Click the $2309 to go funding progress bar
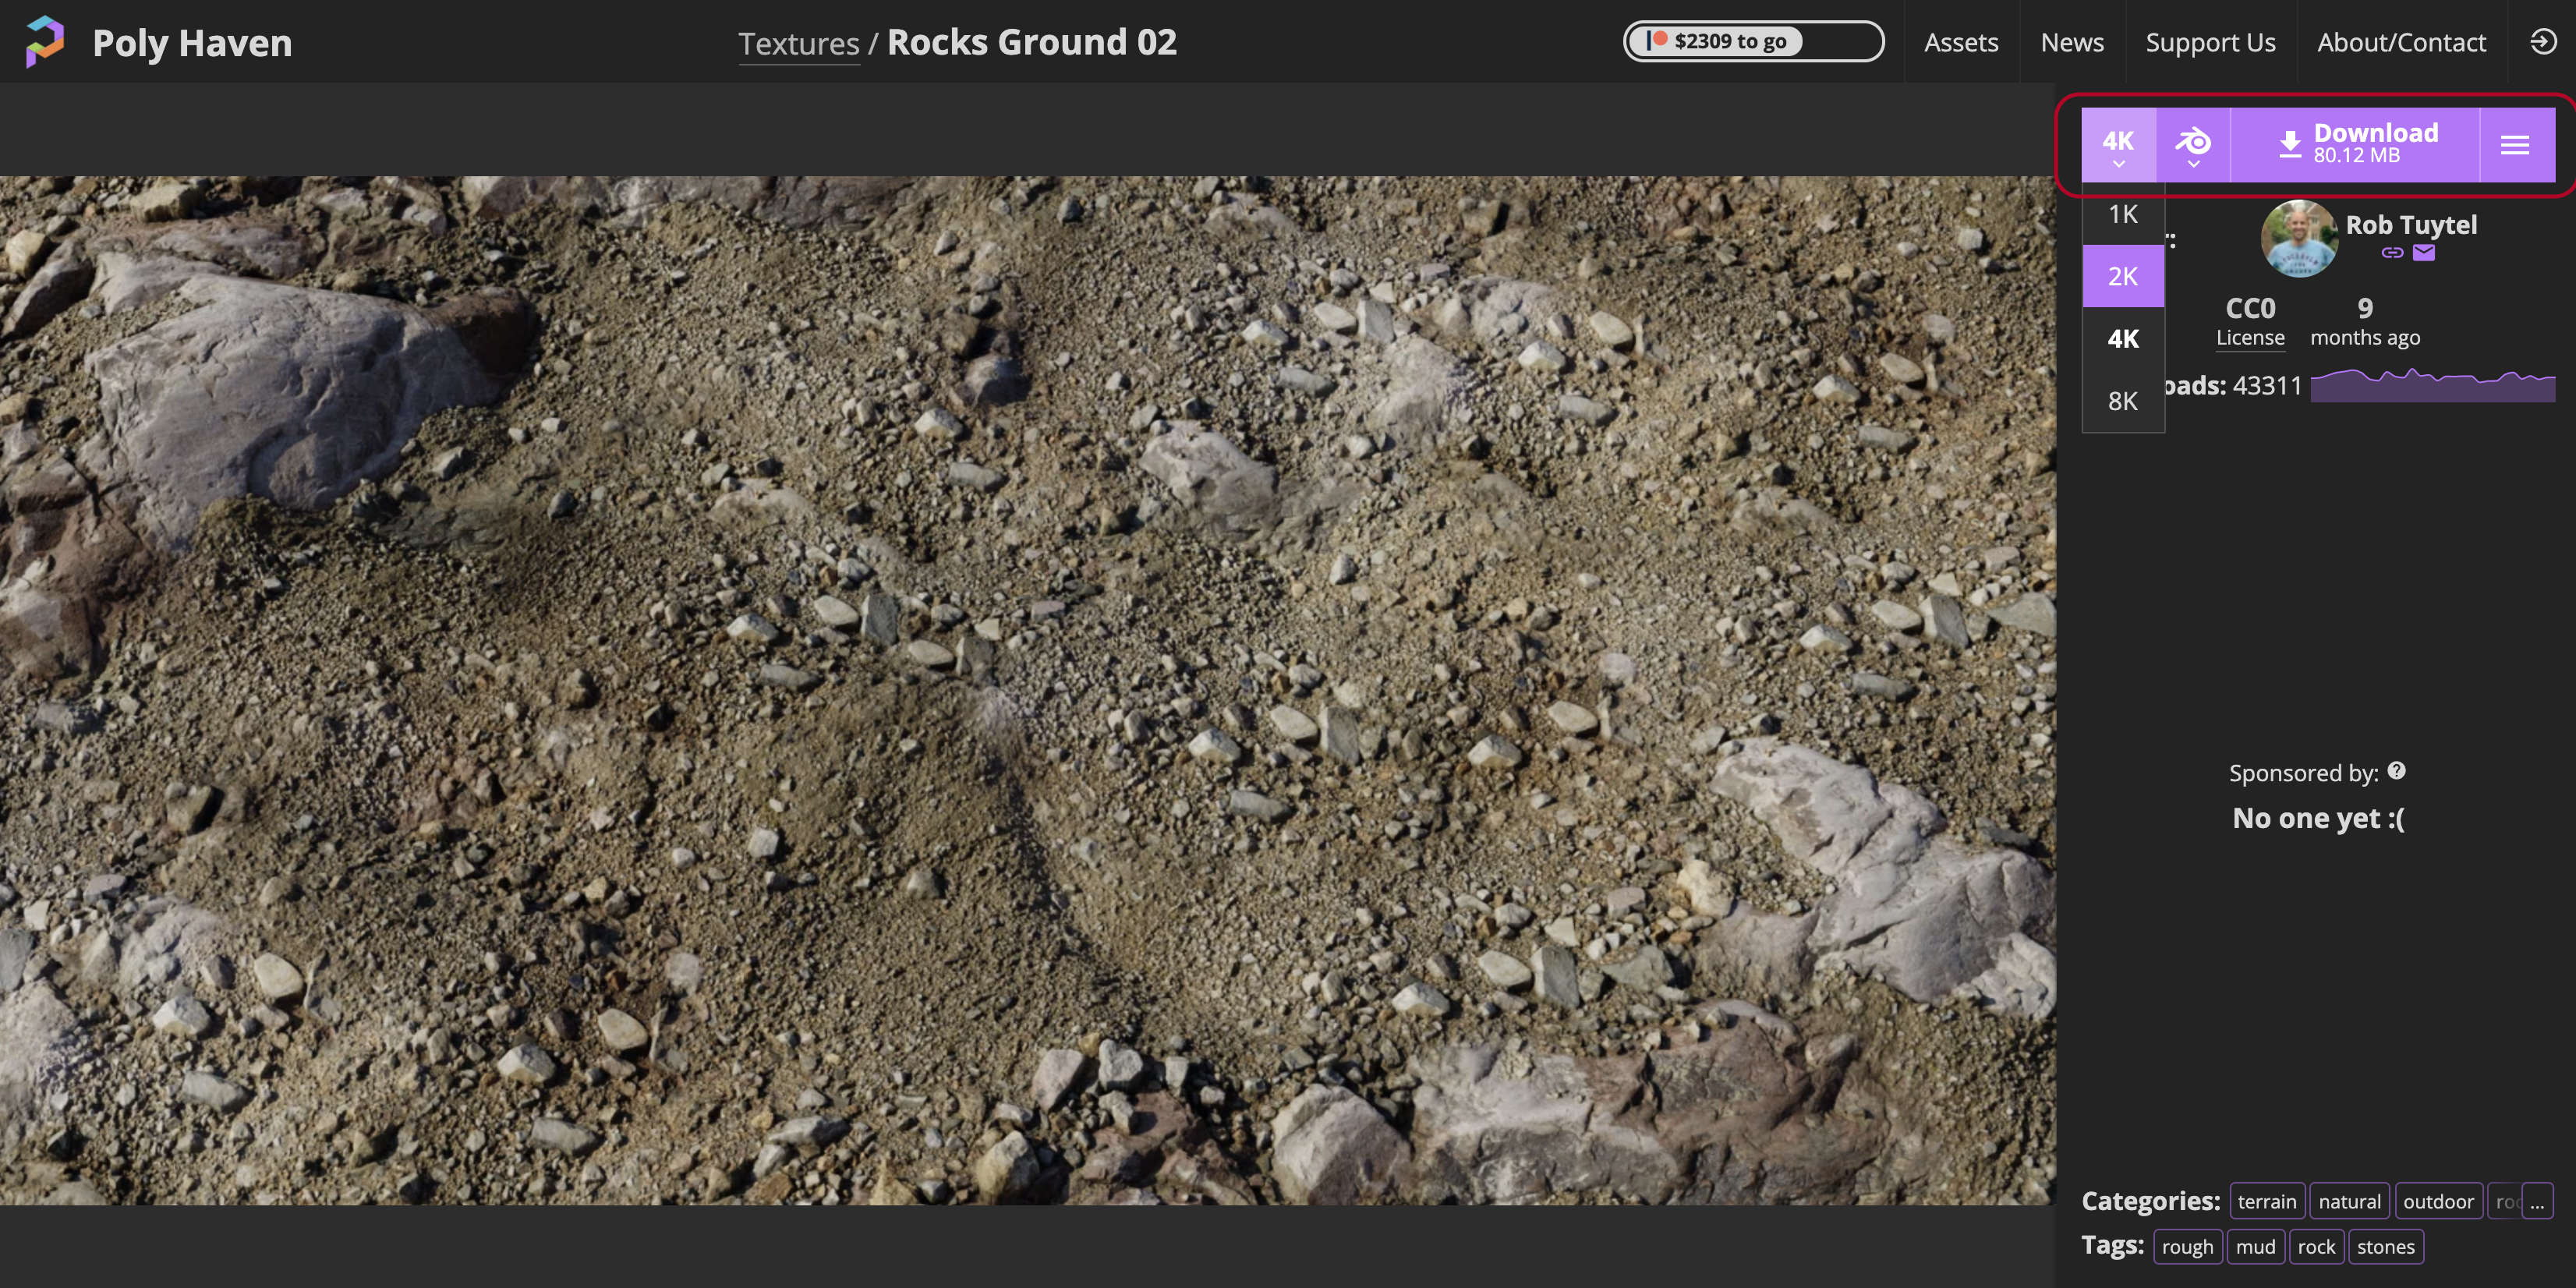The height and width of the screenshot is (1288, 2576). point(1753,42)
